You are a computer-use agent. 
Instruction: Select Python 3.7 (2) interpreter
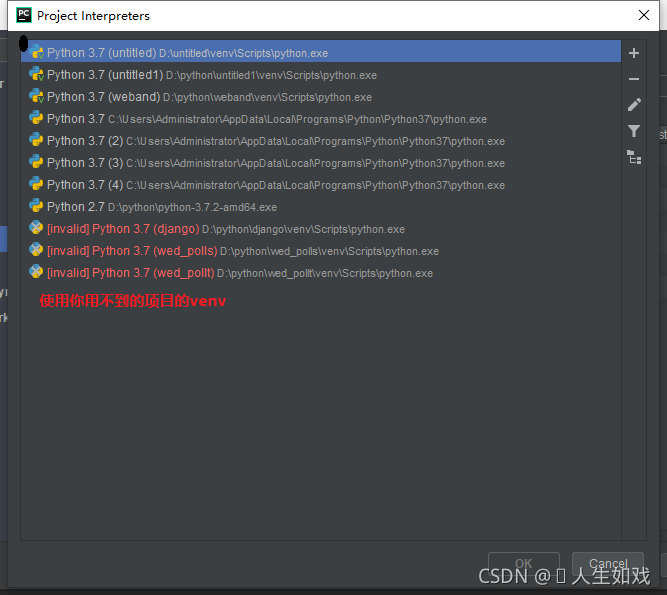pos(321,141)
